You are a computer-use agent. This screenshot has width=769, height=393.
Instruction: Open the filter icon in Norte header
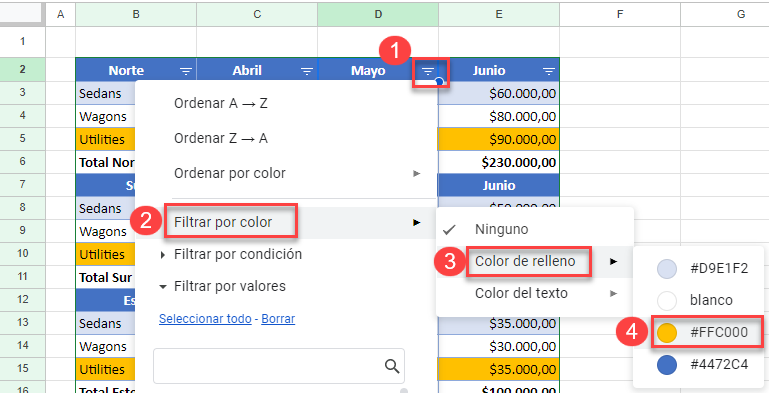pos(186,71)
